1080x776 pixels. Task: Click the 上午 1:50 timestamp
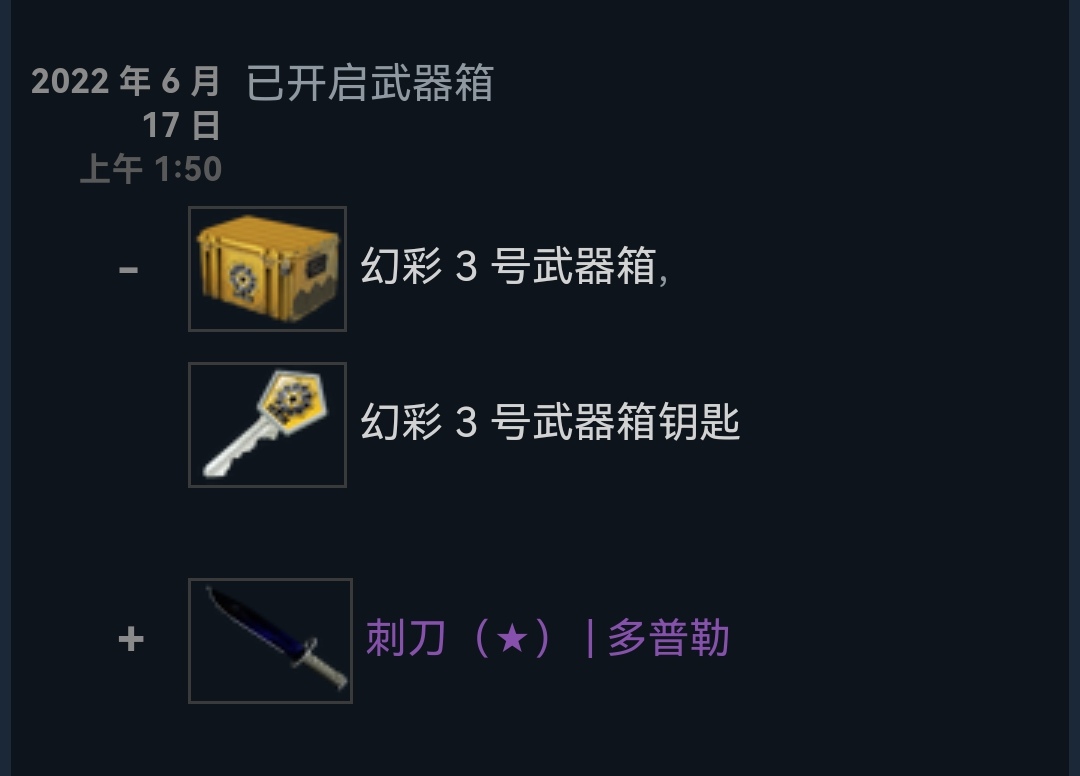pyautogui.click(x=152, y=169)
